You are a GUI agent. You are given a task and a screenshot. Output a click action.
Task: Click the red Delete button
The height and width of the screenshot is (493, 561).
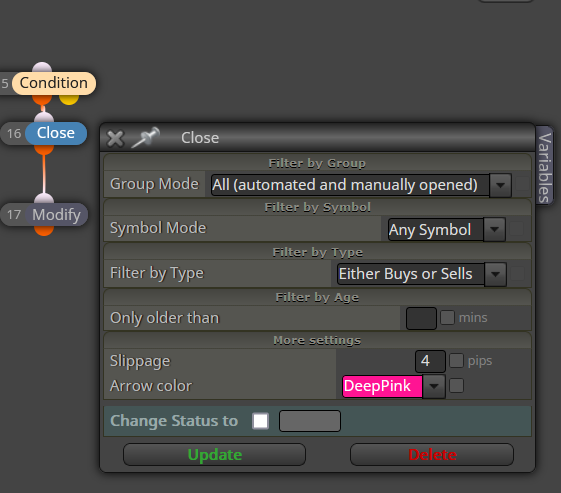coord(432,455)
